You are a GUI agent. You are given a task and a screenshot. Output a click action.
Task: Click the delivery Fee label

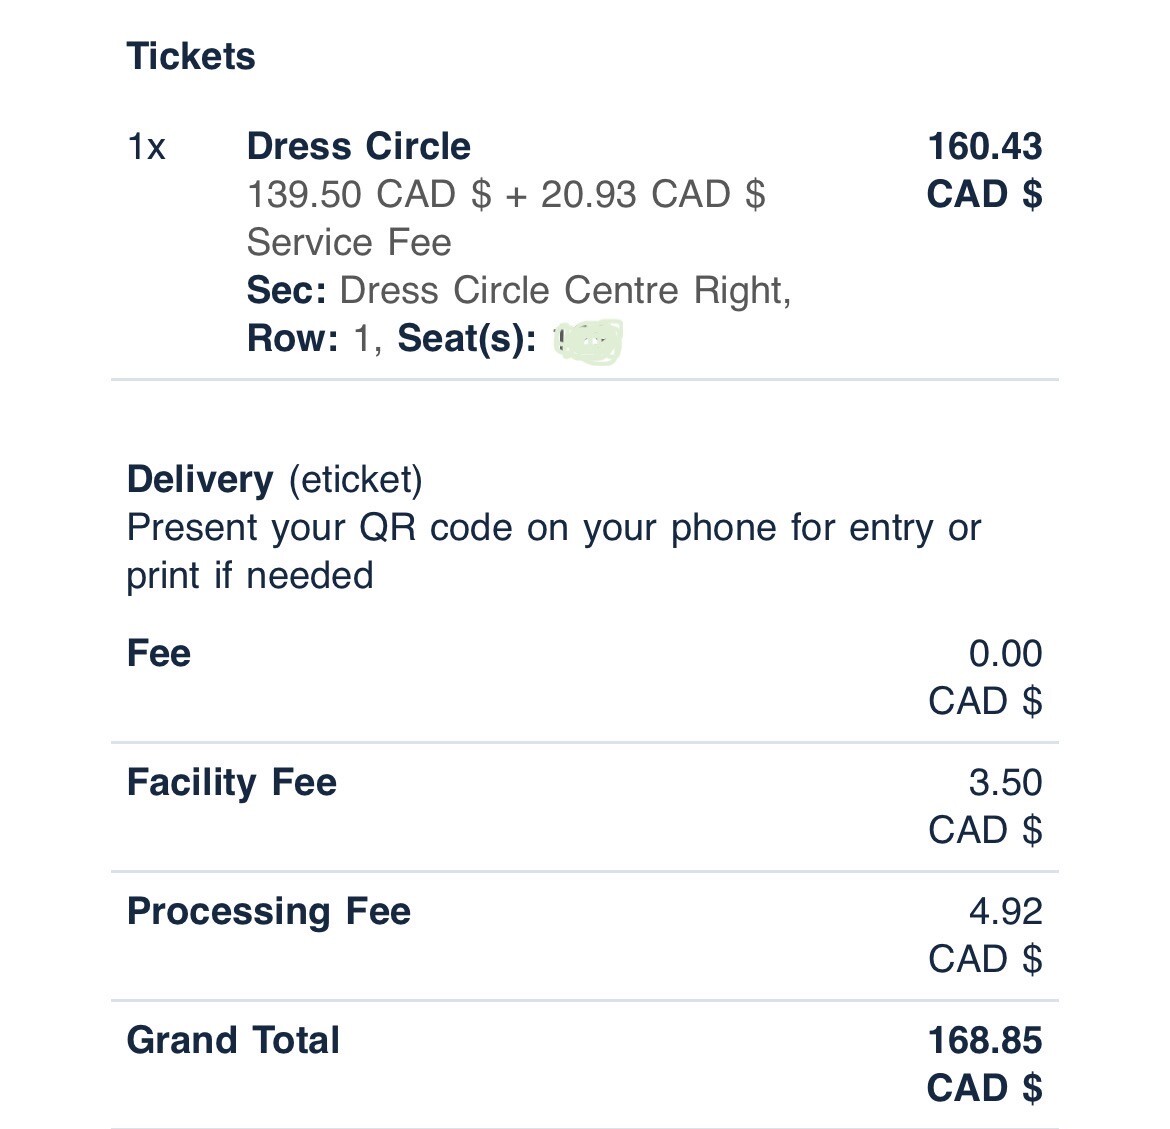(x=159, y=654)
